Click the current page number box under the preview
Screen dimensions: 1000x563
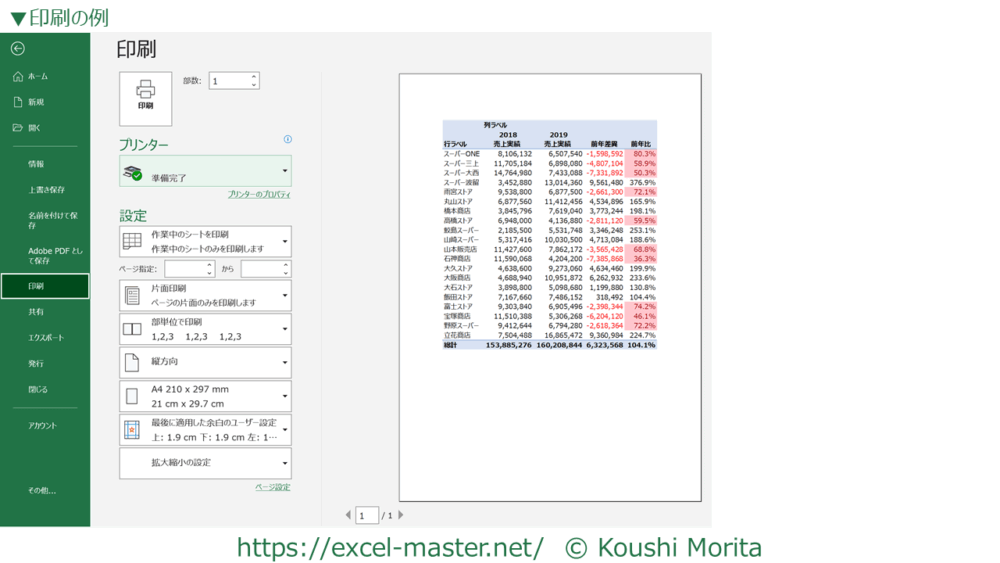367,515
